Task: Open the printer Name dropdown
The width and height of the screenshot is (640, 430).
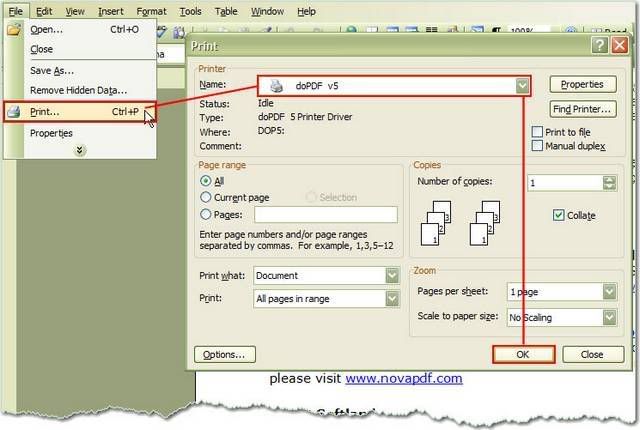Action: (x=522, y=86)
